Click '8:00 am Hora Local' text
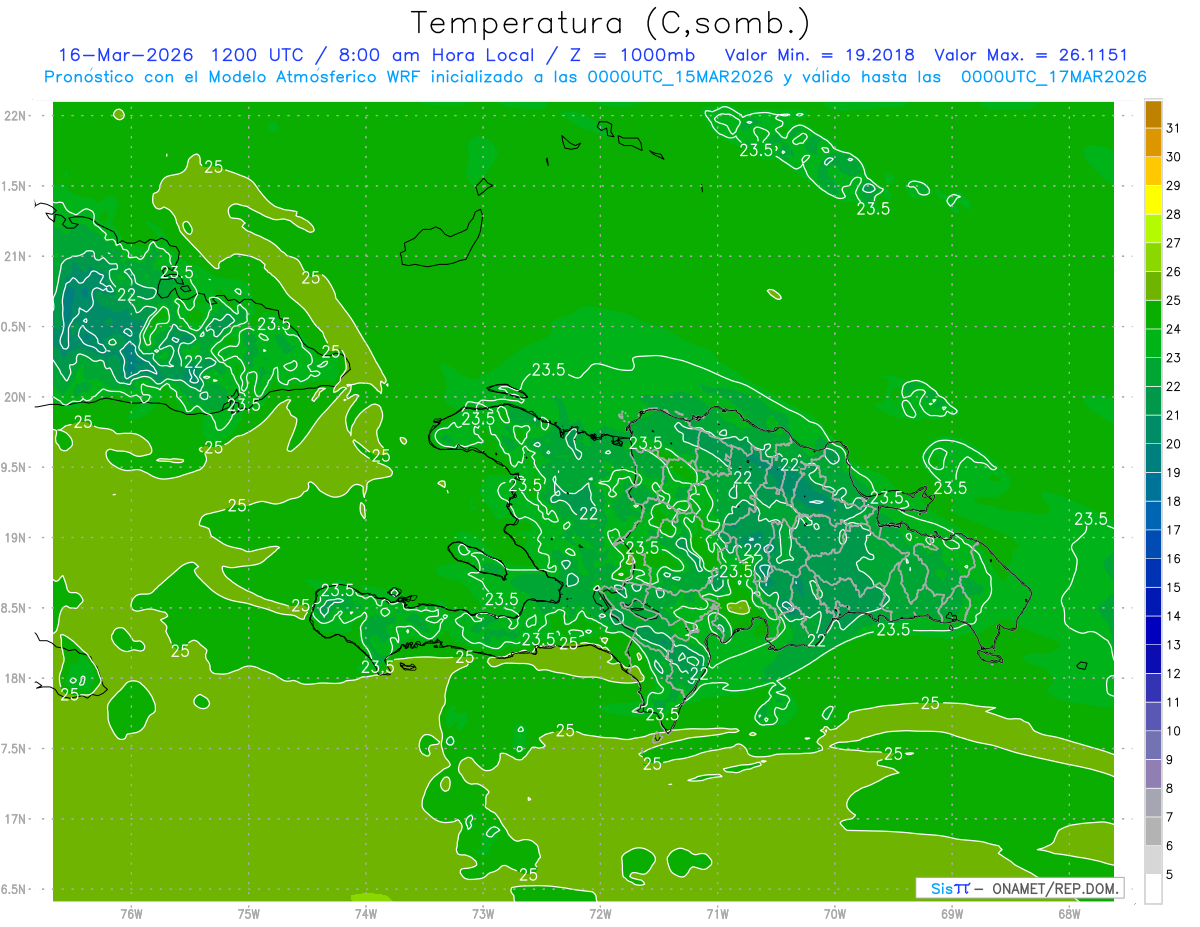The image size is (1200, 927). tap(441, 55)
